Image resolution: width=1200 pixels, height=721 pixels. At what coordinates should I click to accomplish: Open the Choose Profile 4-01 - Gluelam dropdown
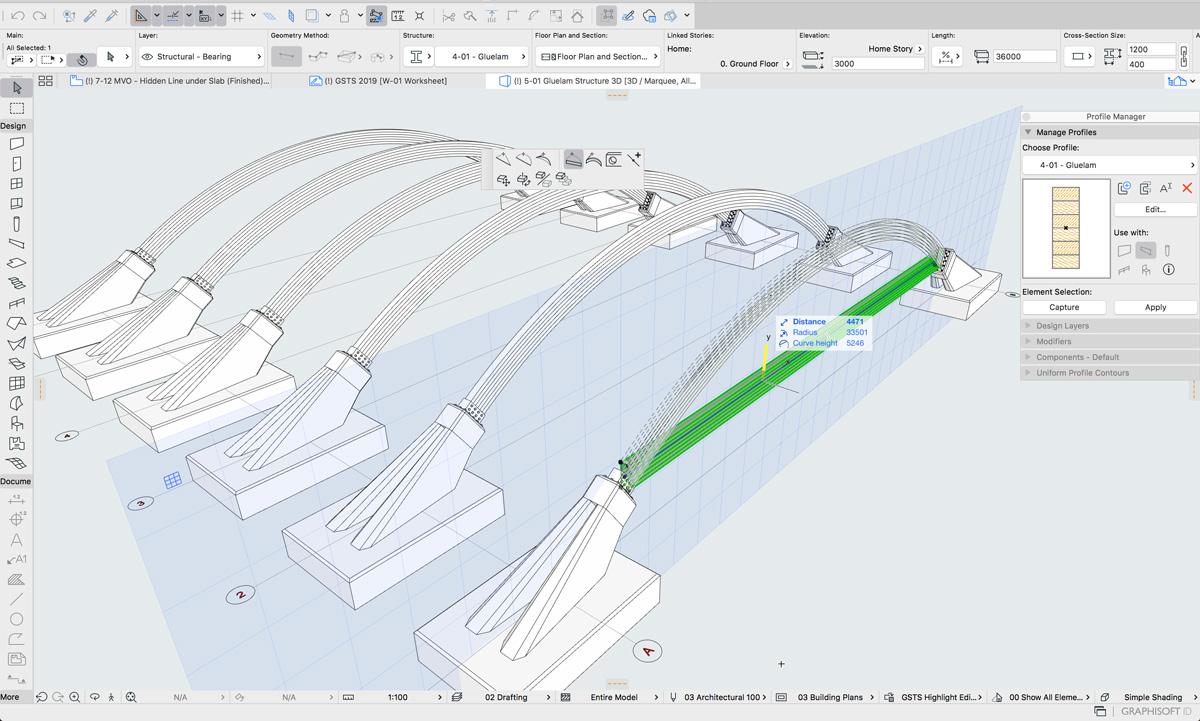(x=1110, y=165)
